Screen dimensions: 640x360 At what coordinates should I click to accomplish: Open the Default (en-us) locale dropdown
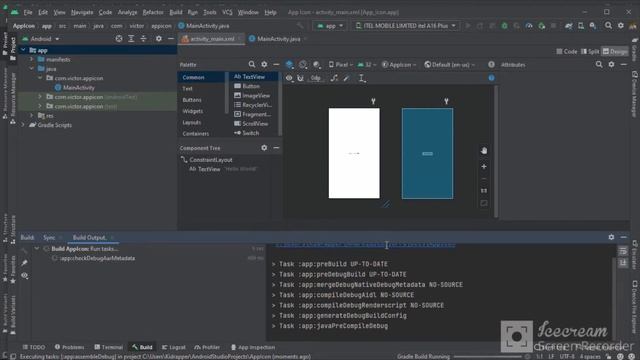[449, 64]
